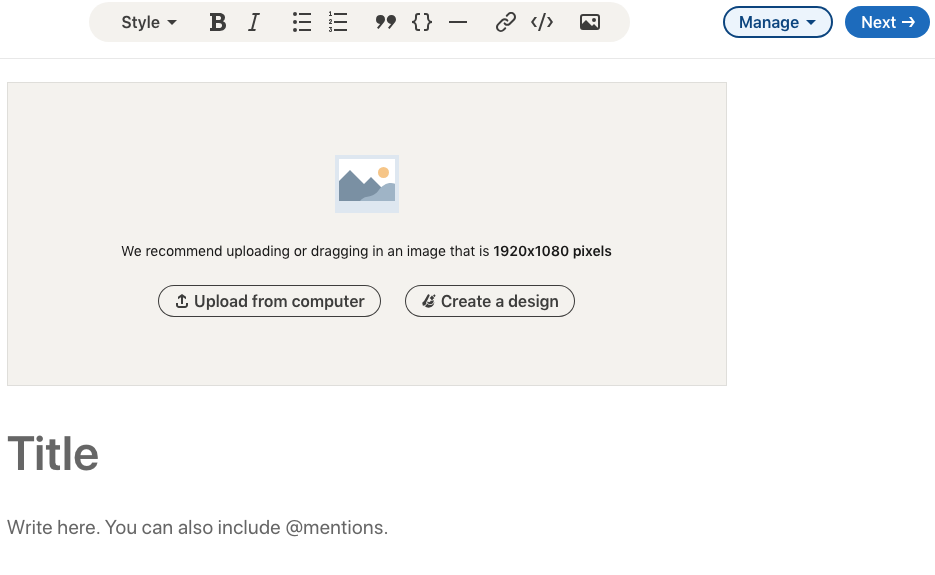
Task: Insert an image using toolbar picture icon
Action: tap(590, 23)
